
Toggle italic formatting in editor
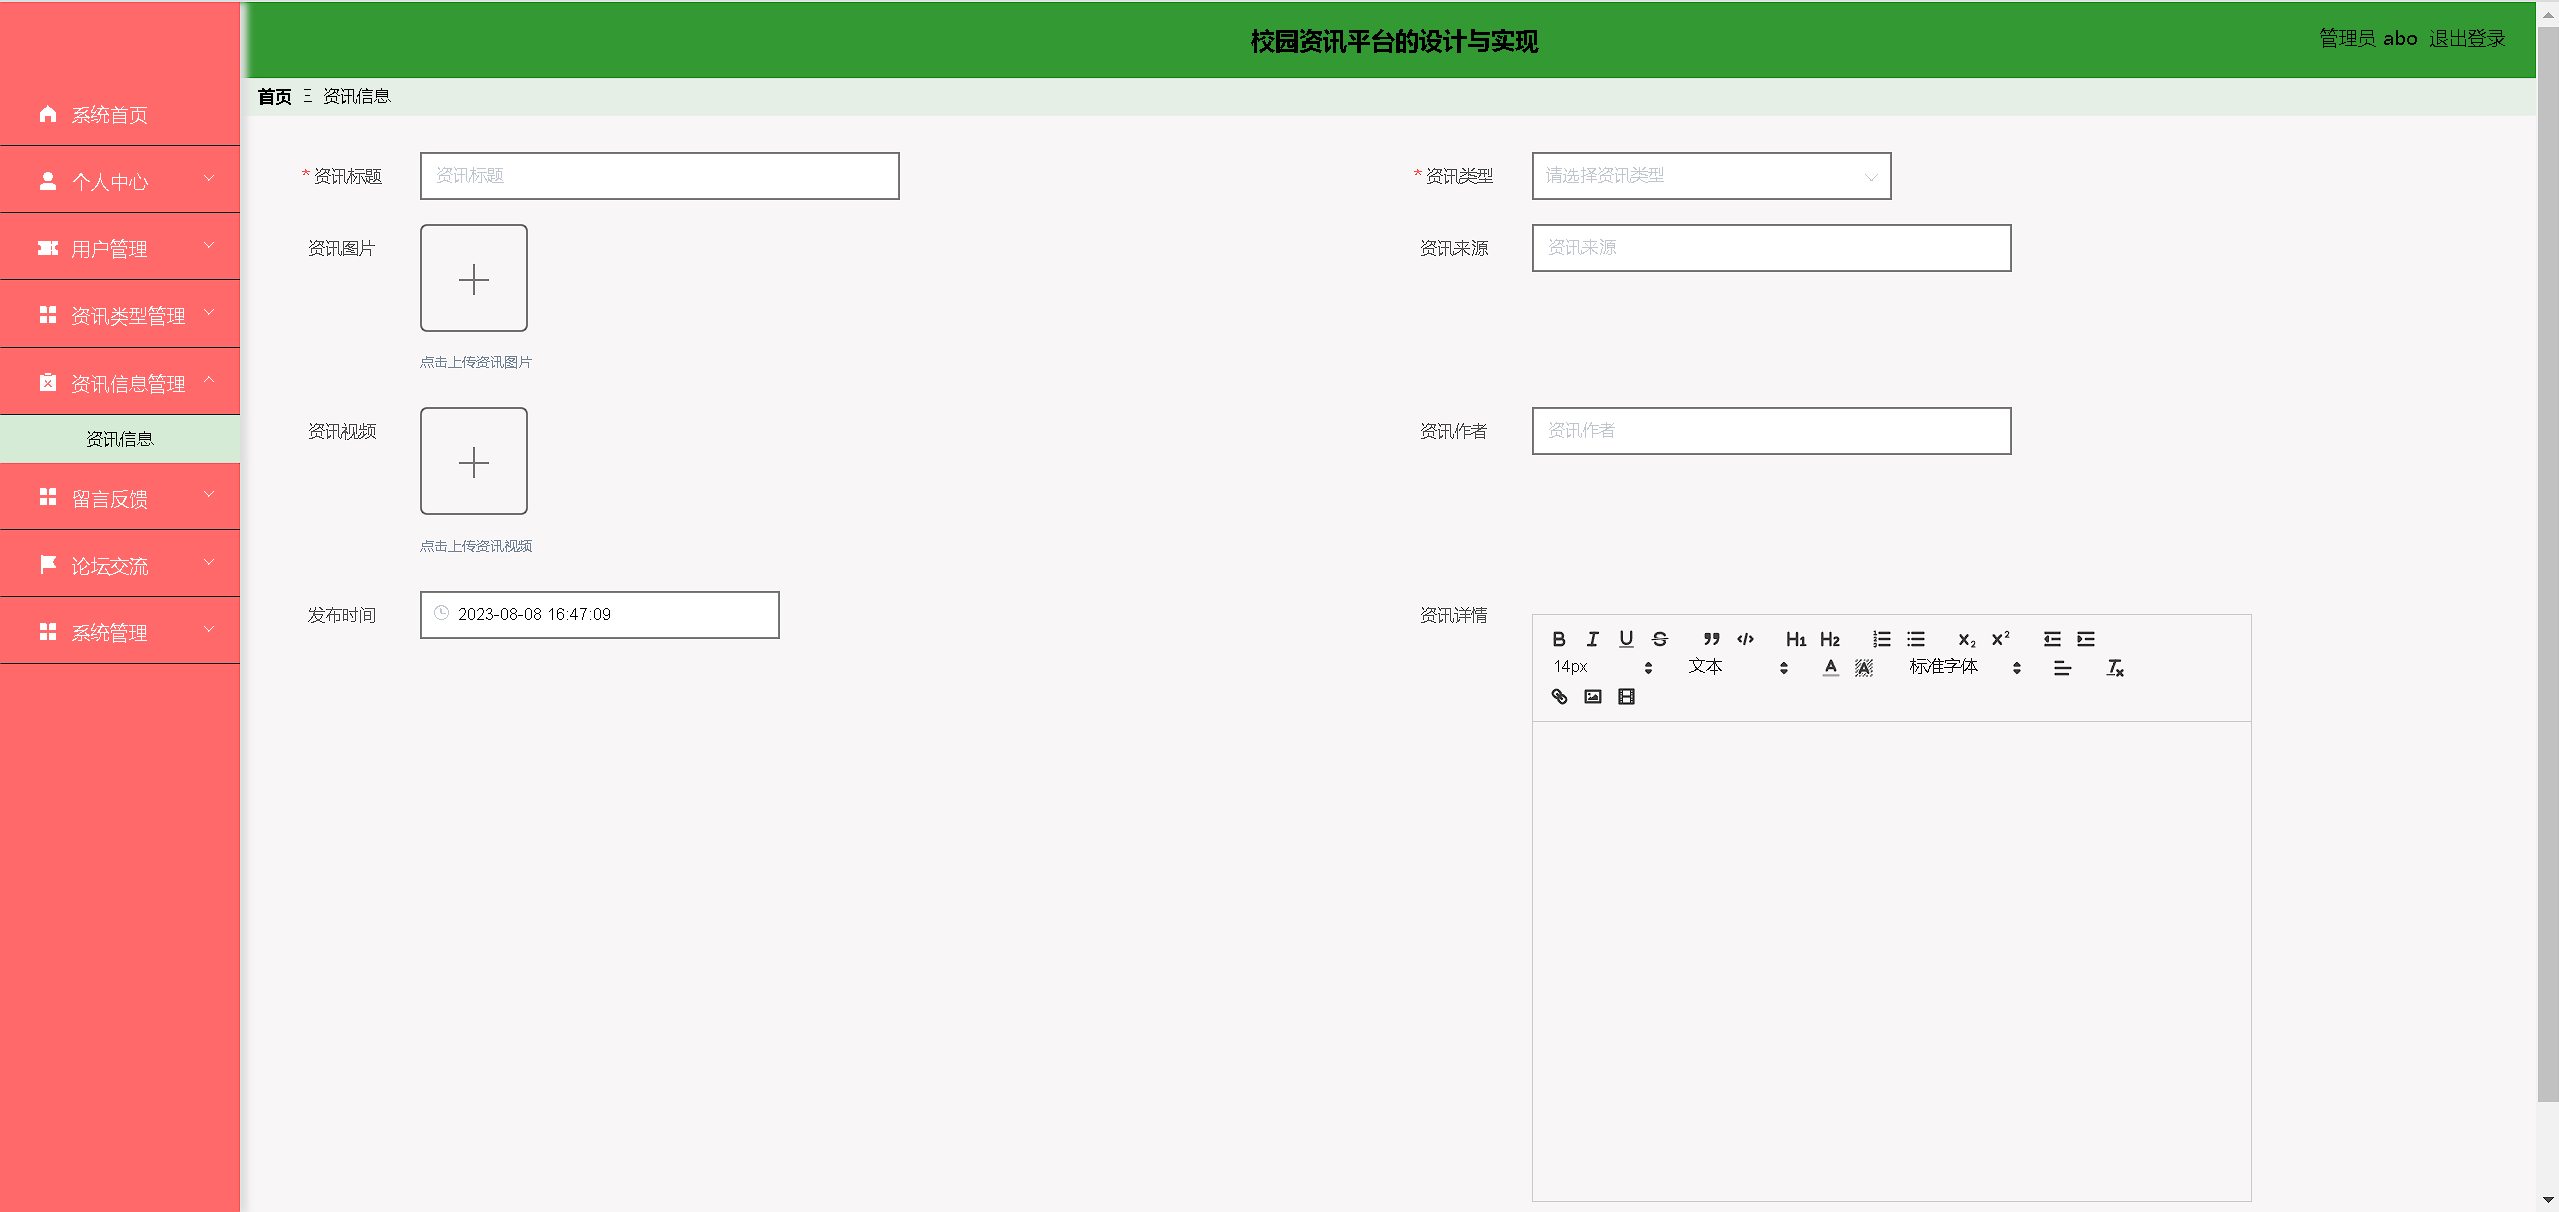pyautogui.click(x=1592, y=639)
